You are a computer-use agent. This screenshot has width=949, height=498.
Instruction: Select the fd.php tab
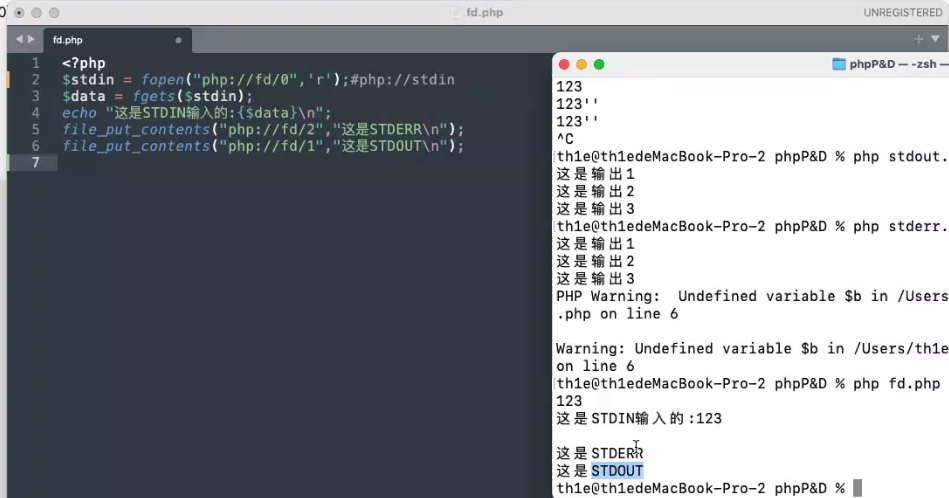pos(116,40)
